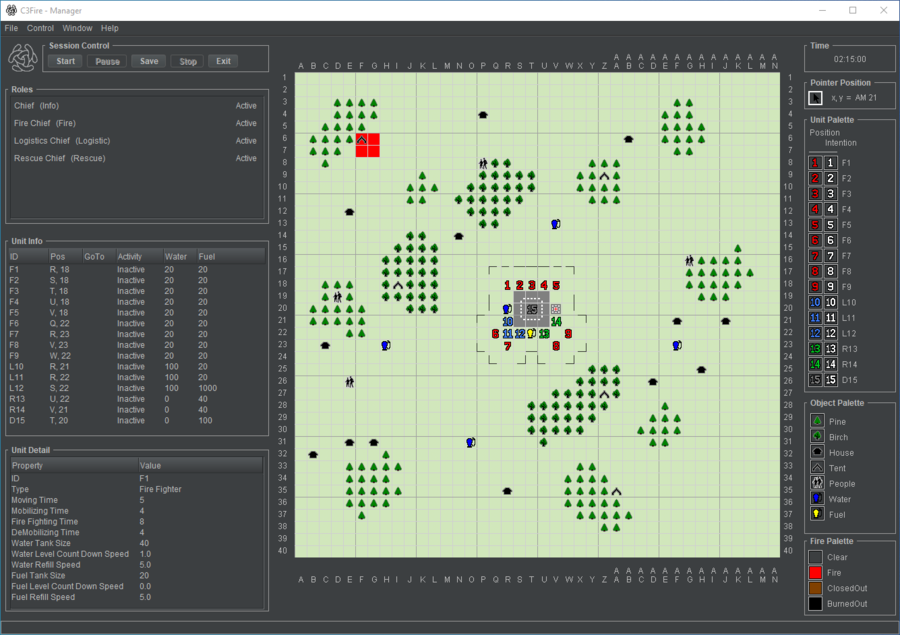The width and height of the screenshot is (900, 635).
Task: Open the File menu
Action: point(11,28)
